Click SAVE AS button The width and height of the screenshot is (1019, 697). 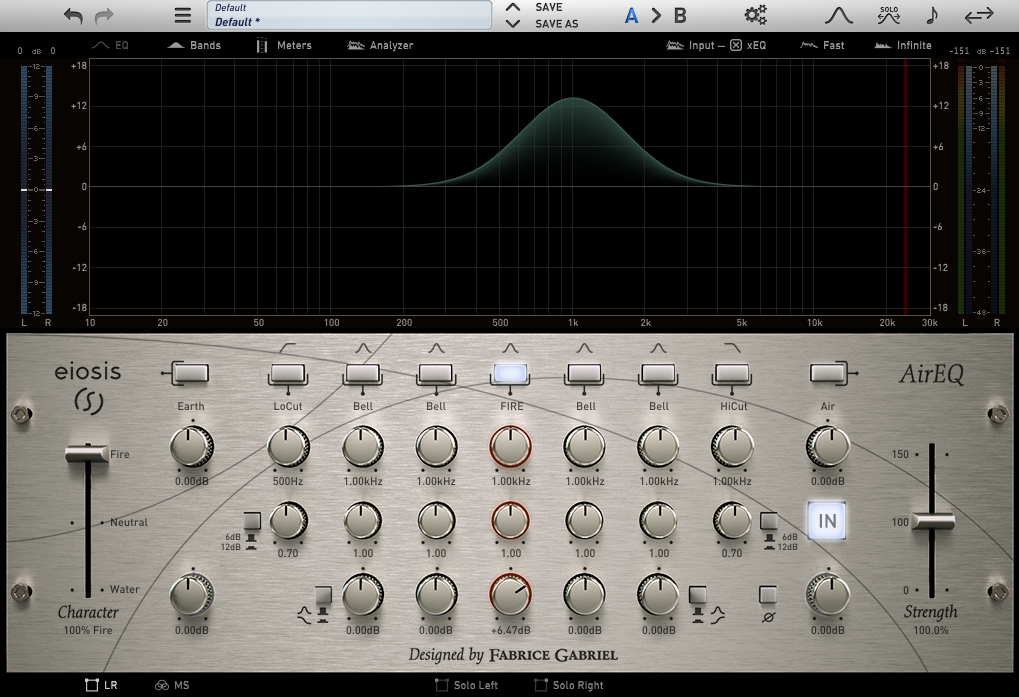coord(556,24)
